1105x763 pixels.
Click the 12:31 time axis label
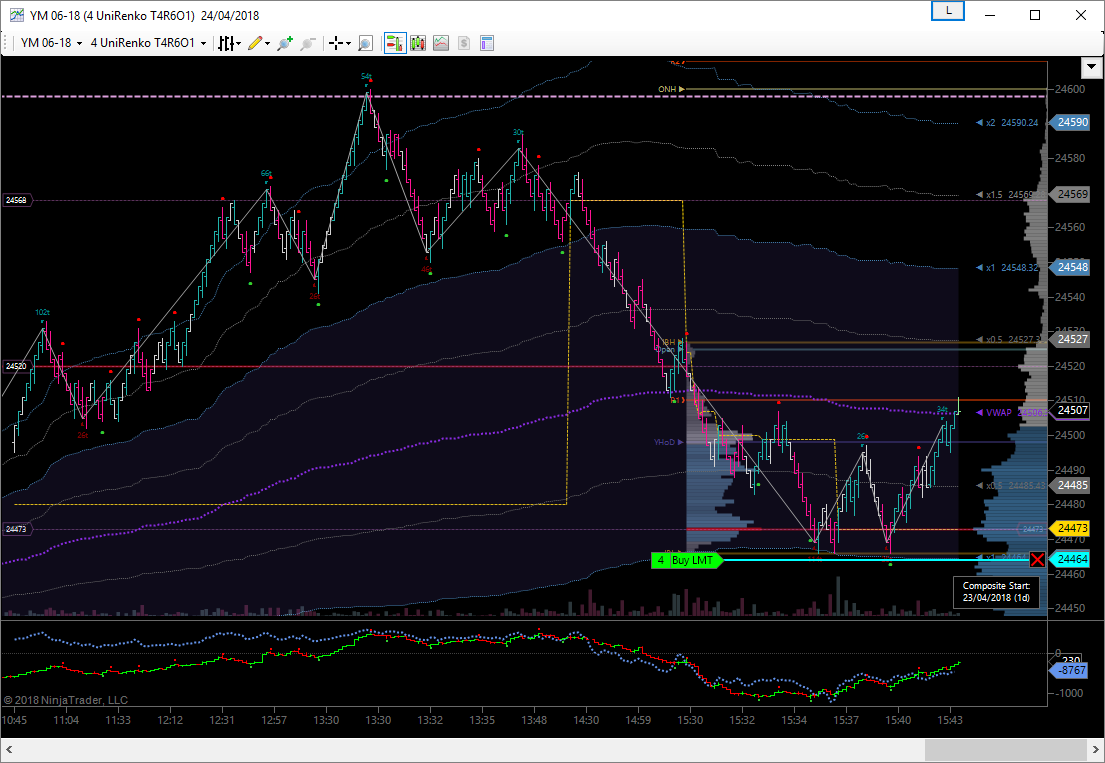[222, 720]
